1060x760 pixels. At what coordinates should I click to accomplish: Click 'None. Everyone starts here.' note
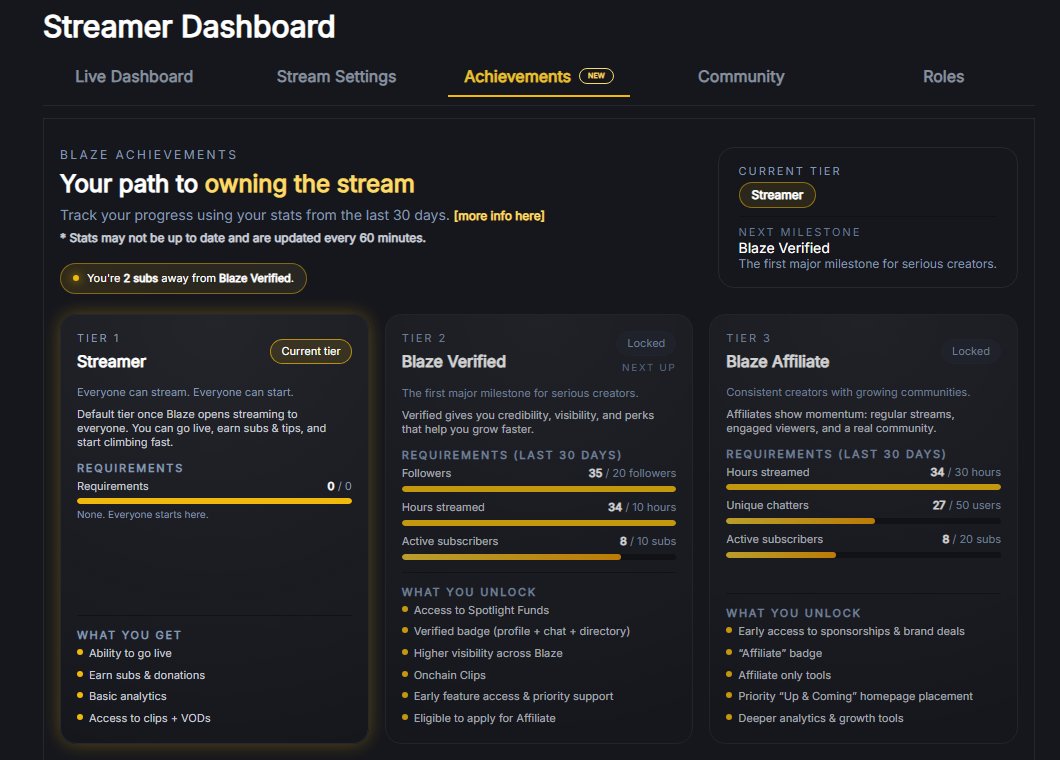click(x=143, y=515)
